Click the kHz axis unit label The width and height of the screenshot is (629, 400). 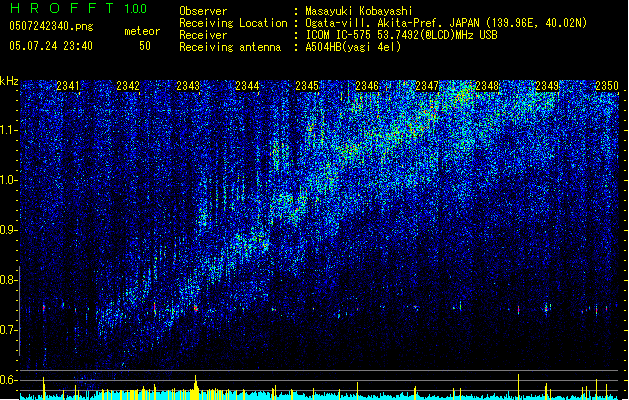[x=9, y=81]
